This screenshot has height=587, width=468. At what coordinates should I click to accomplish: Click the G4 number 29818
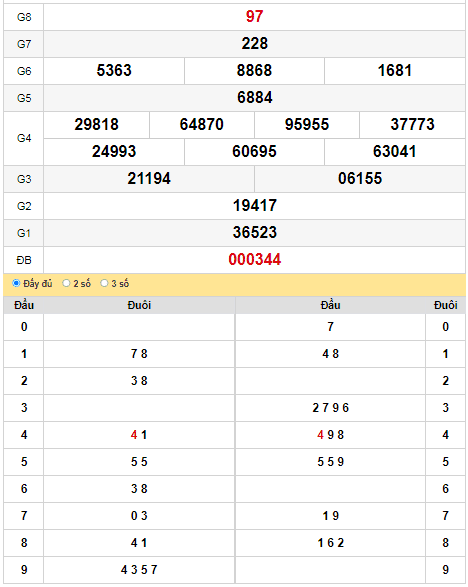pyautogui.click(x=96, y=124)
